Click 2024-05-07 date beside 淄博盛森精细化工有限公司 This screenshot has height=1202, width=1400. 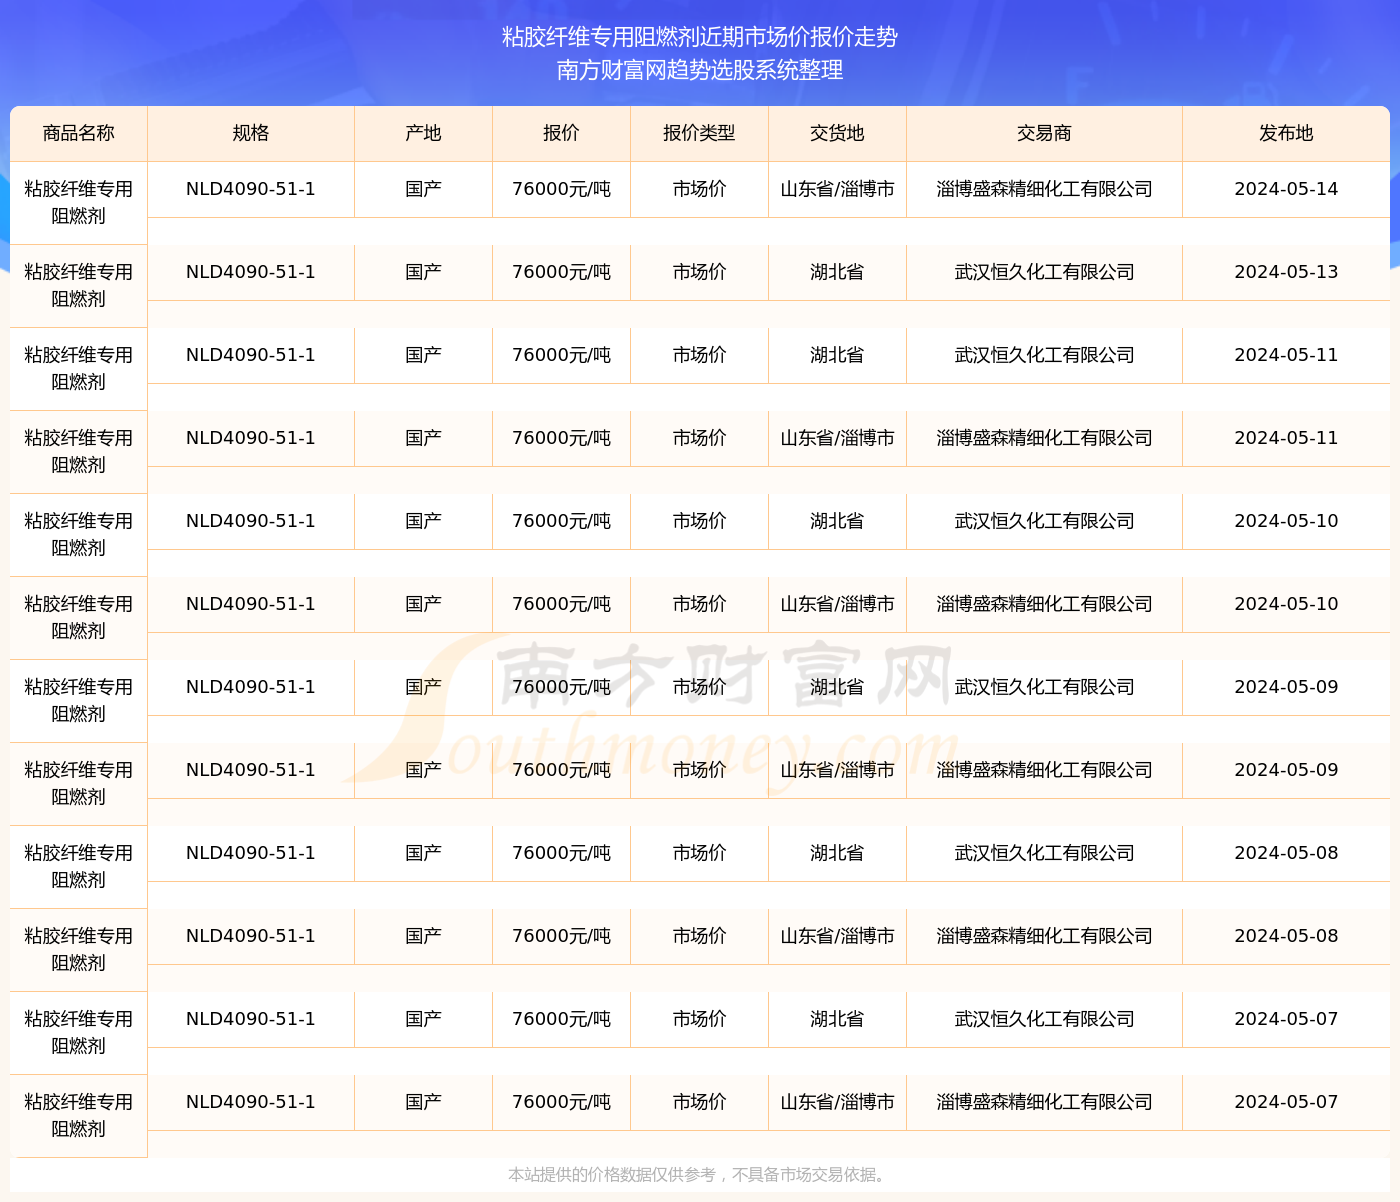1287,1102
